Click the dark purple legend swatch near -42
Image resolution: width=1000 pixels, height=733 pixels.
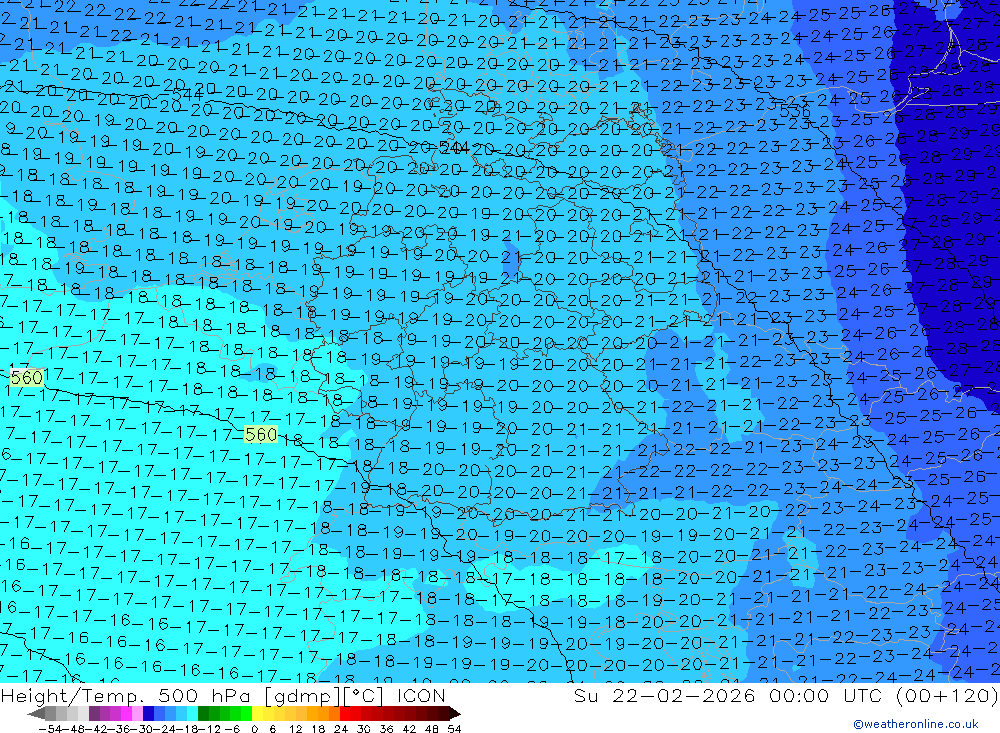[94, 713]
